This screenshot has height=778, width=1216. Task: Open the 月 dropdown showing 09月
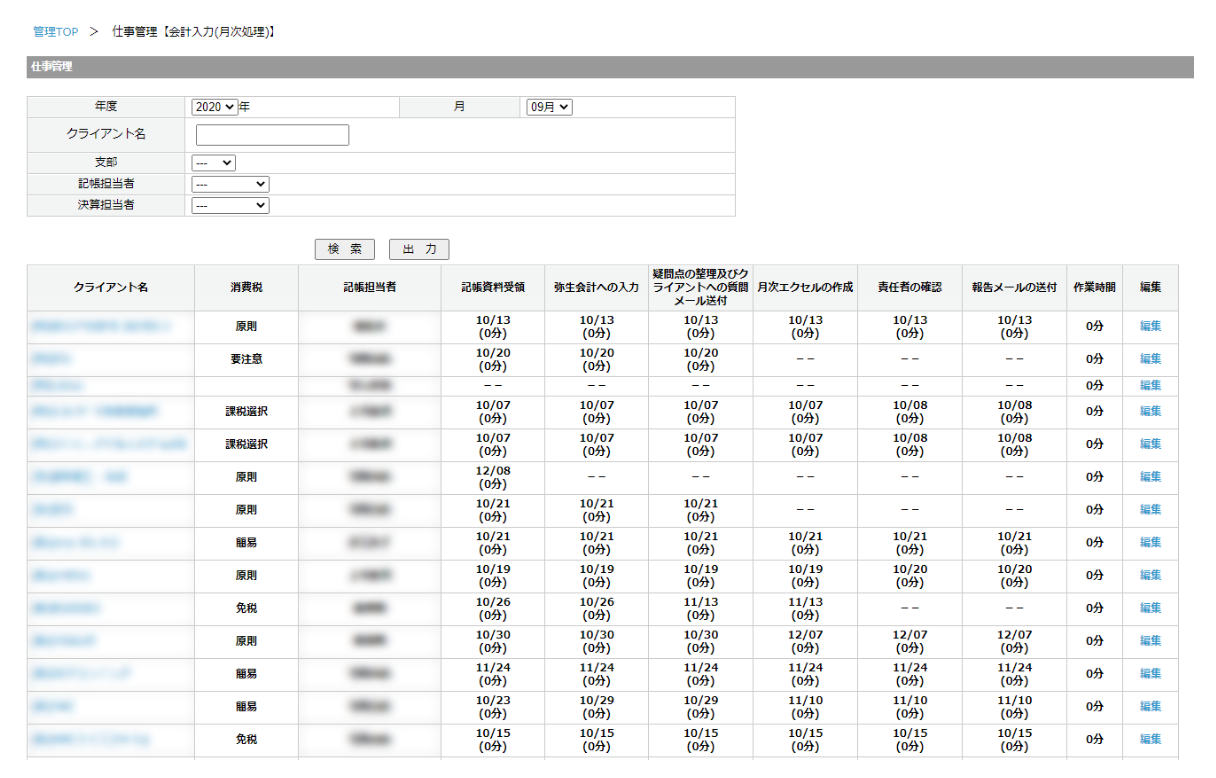(x=549, y=107)
